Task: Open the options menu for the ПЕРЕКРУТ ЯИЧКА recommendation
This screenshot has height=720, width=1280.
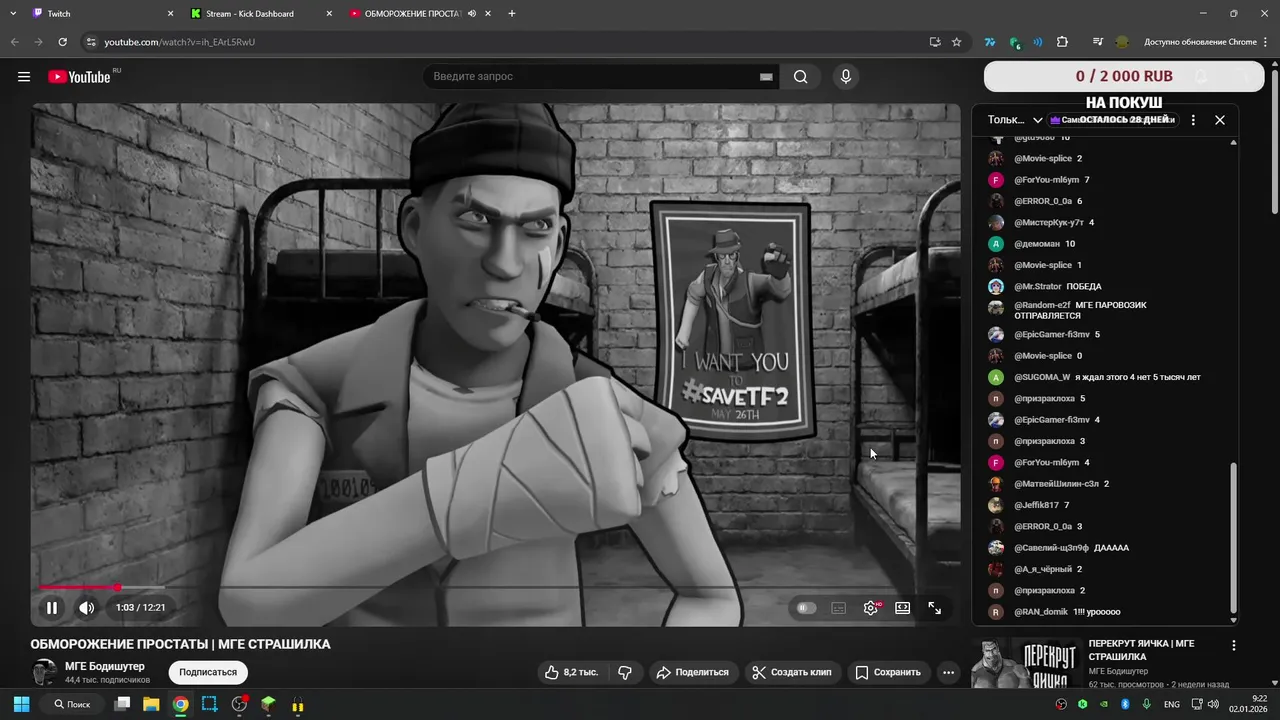Action: 1233,646
